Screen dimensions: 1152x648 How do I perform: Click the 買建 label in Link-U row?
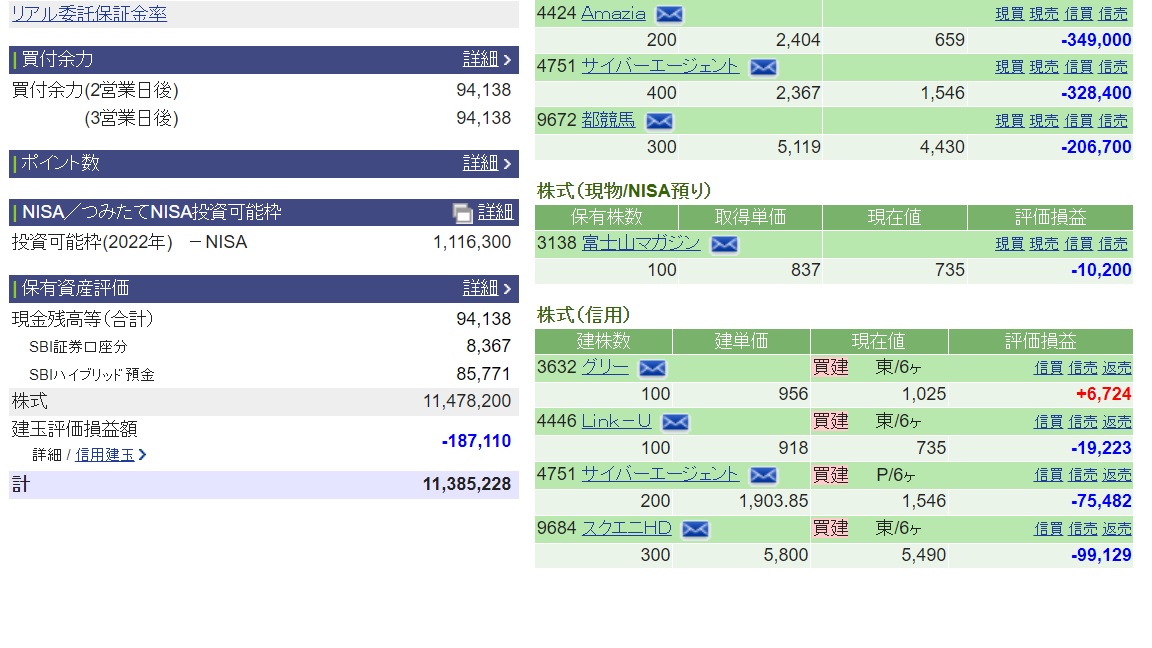tap(830, 421)
